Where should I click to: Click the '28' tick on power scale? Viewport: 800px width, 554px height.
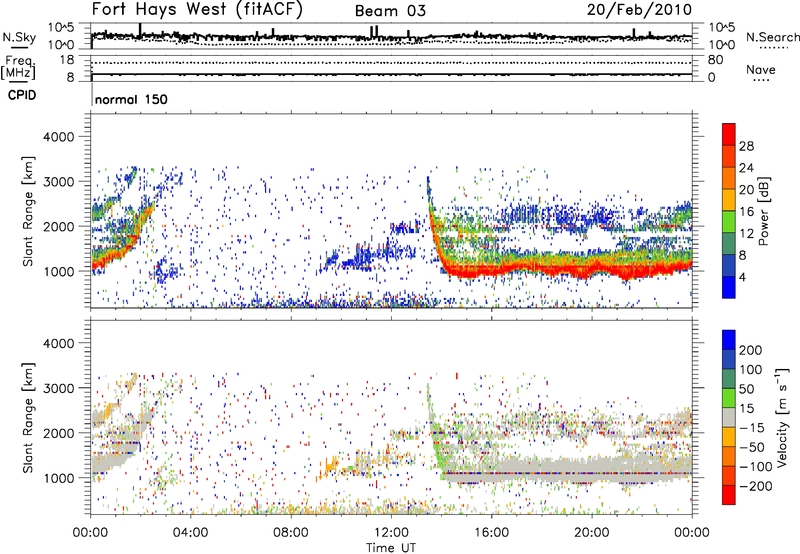pyautogui.click(x=746, y=146)
